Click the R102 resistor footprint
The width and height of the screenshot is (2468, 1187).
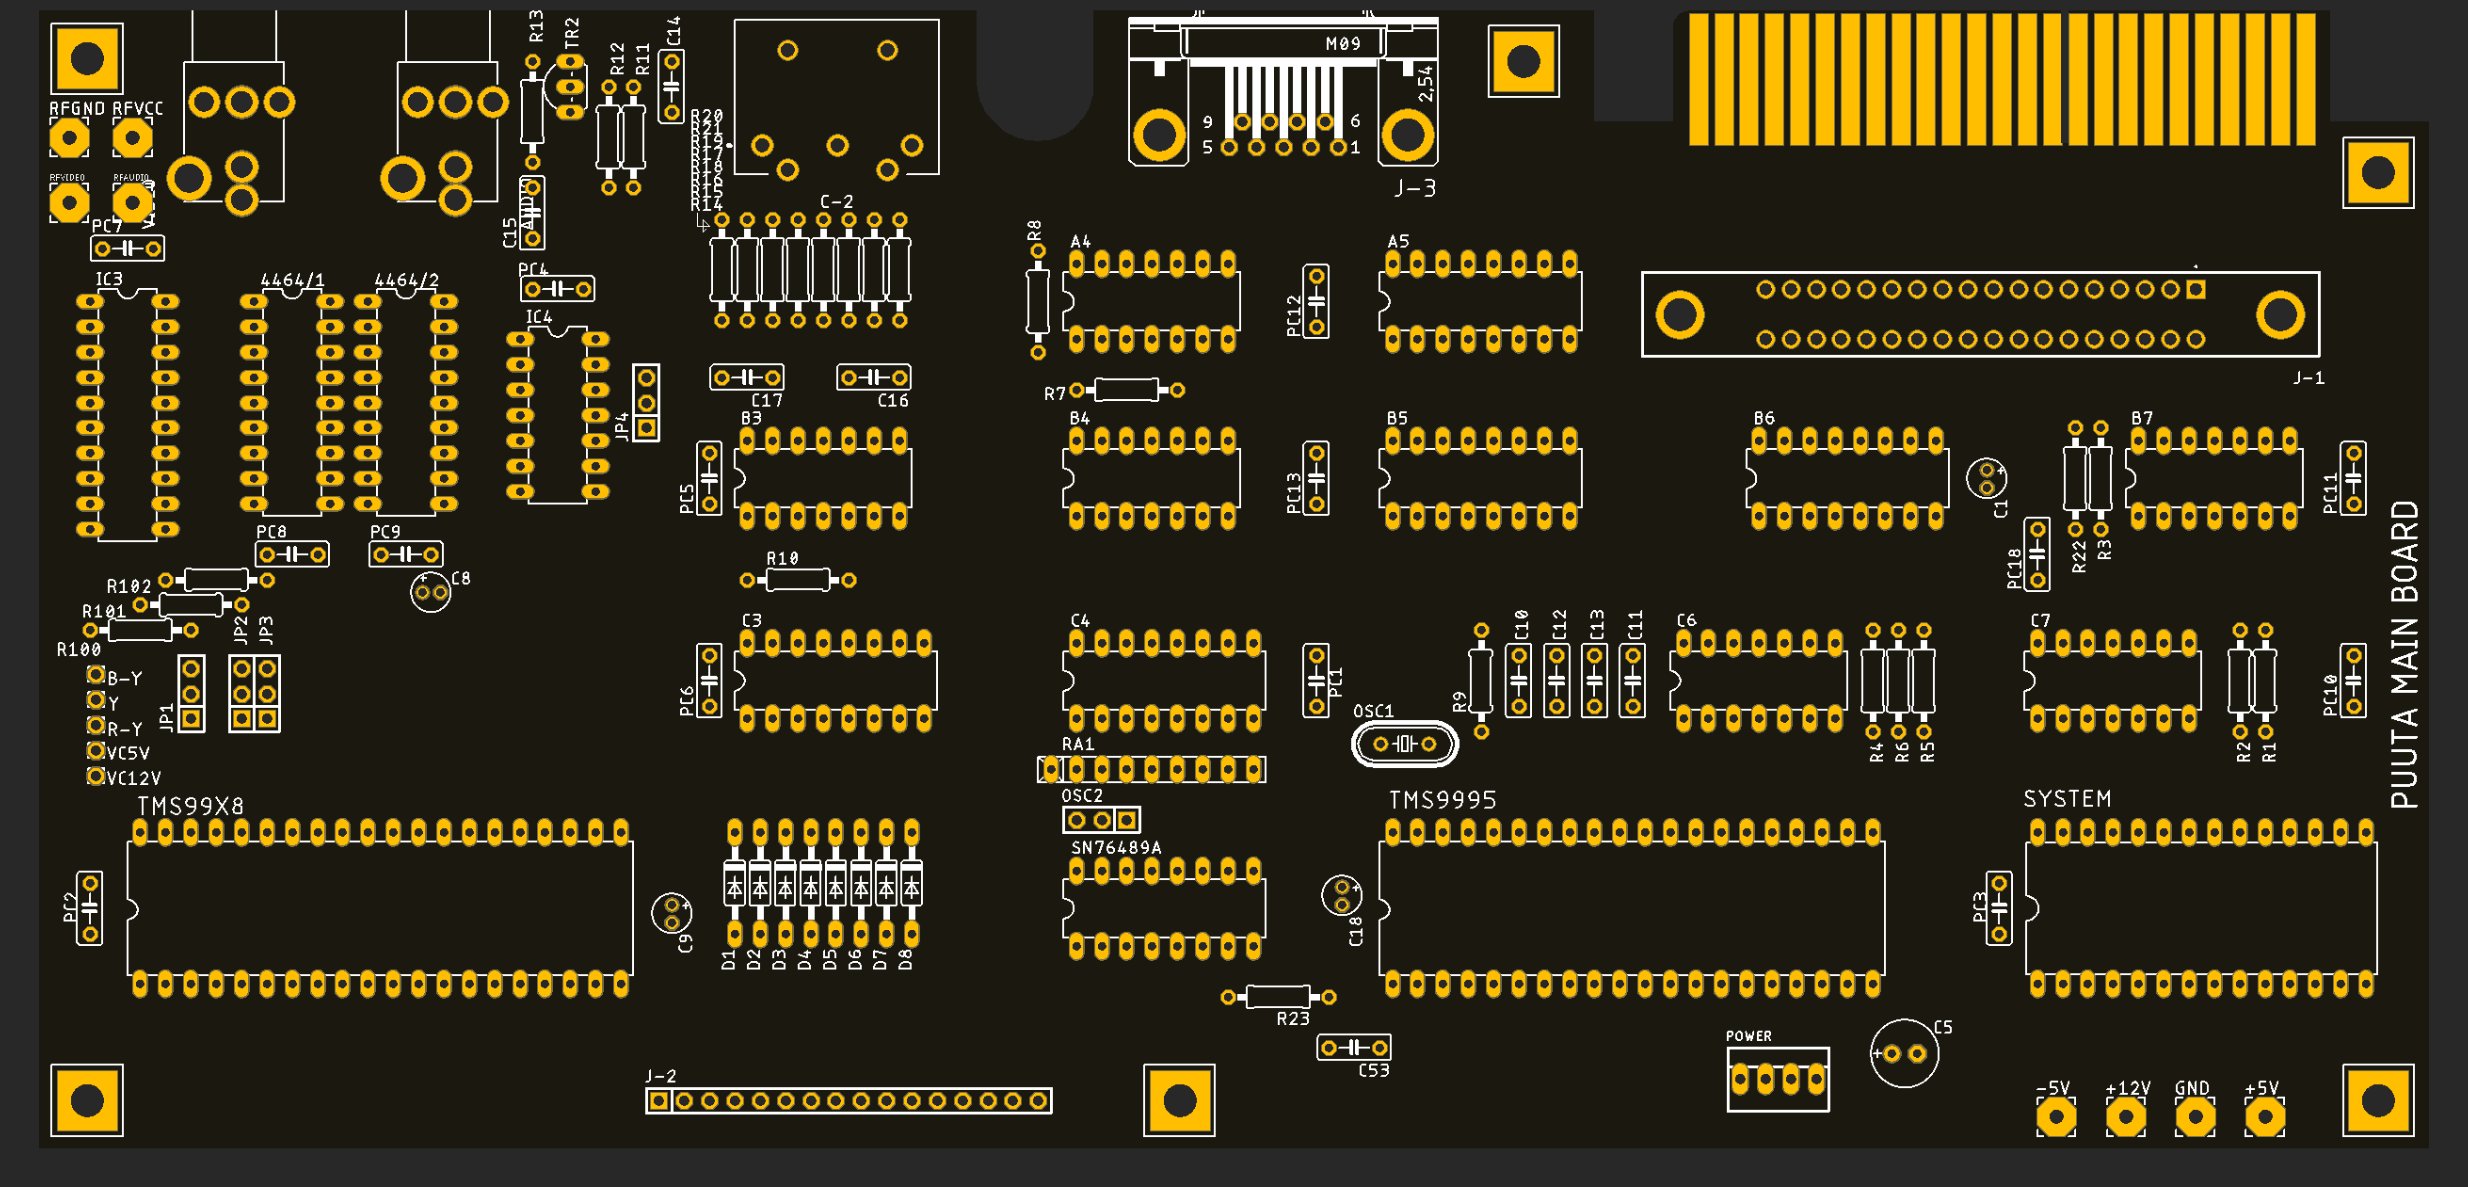(x=216, y=579)
